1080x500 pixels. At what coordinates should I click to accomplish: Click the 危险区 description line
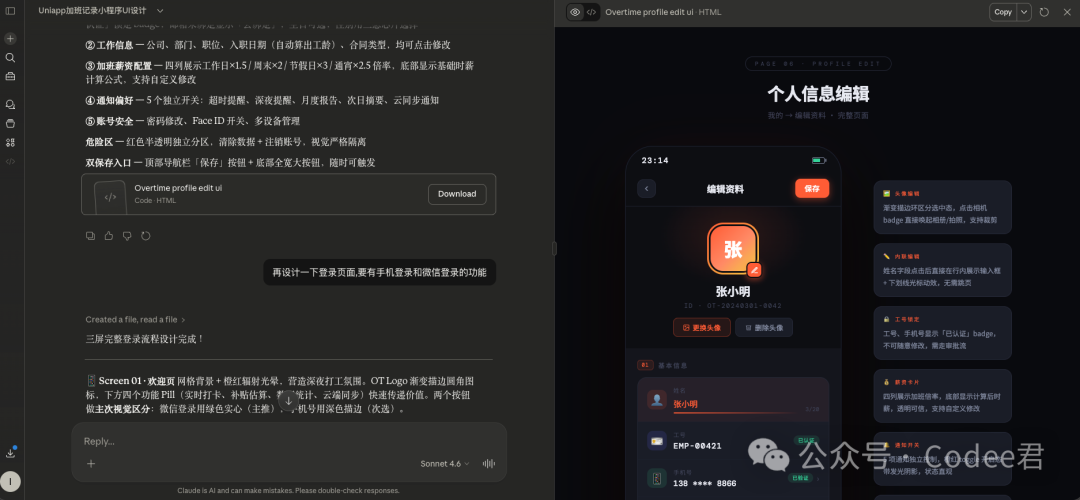tap(225, 142)
